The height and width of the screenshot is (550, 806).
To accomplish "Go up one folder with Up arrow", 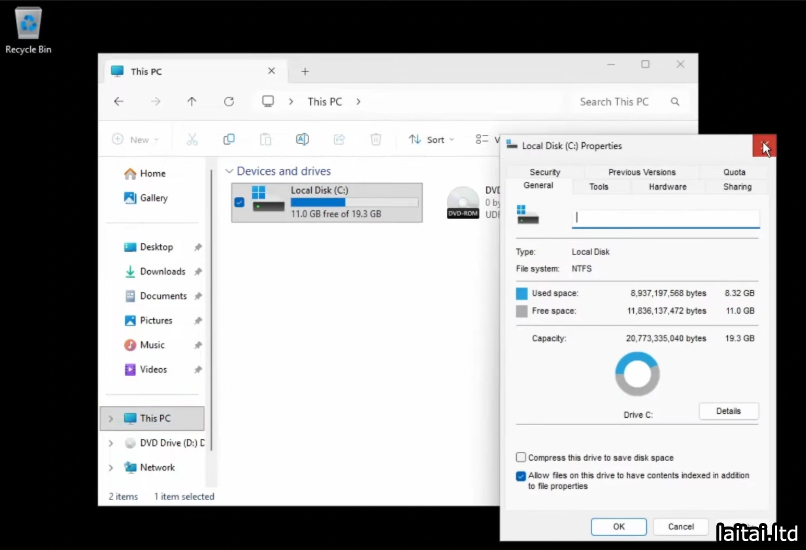I will pos(192,101).
